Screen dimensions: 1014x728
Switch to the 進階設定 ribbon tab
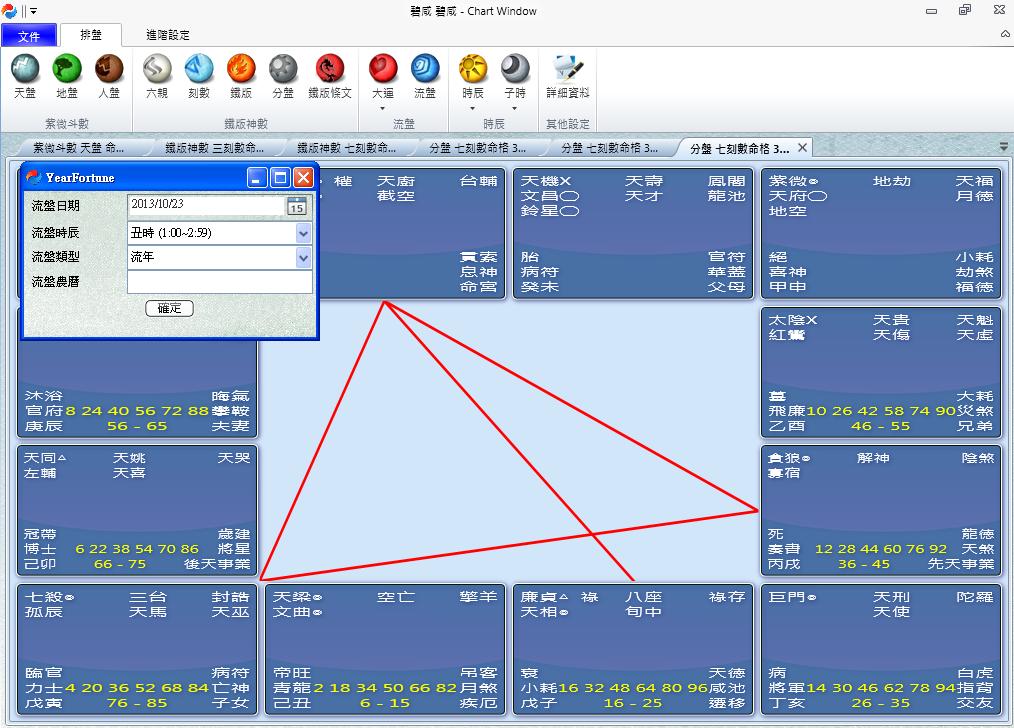(169, 33)
